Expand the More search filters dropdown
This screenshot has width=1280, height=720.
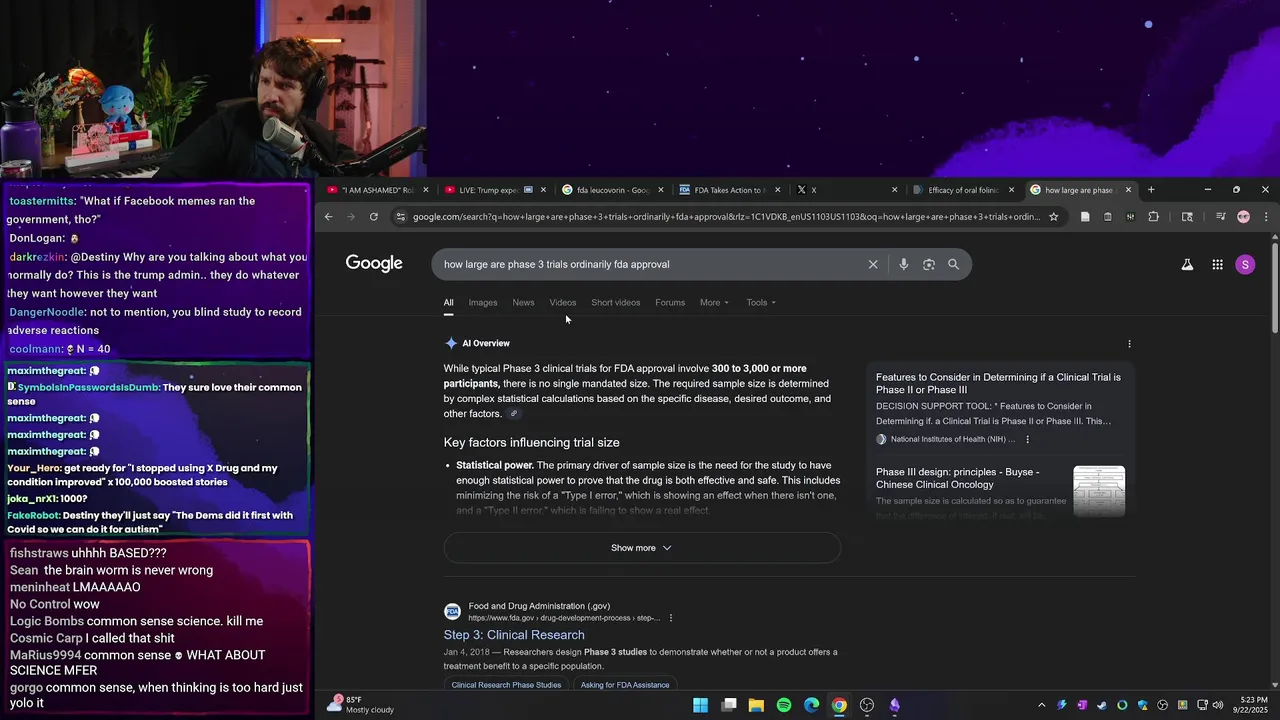714,303
